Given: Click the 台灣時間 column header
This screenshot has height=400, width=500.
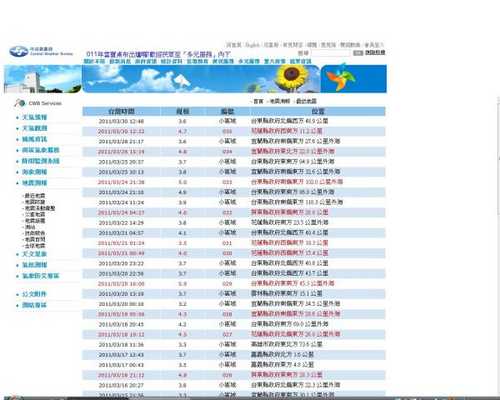Looking at the screenshot, I should 122,111.
